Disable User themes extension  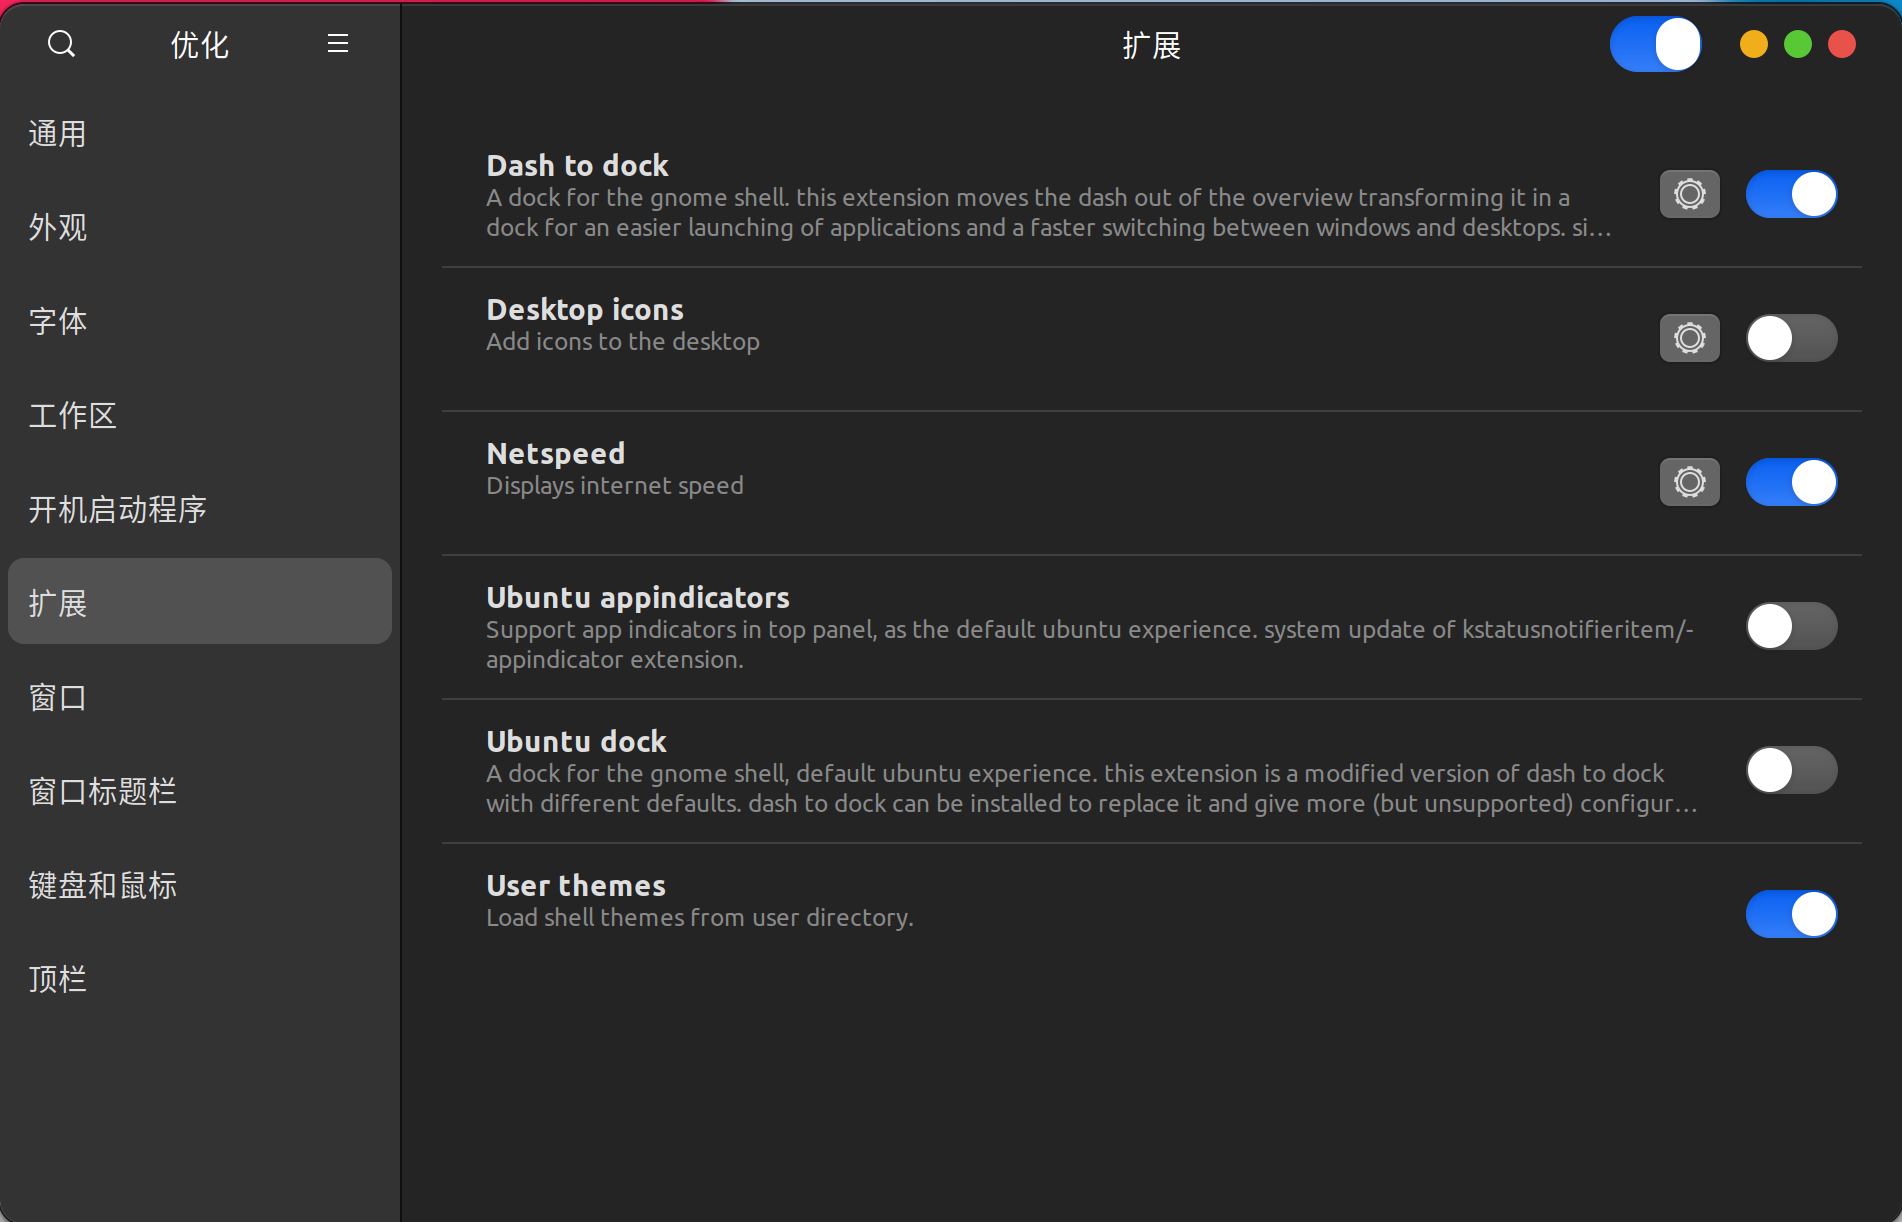click(x=1791, y=913)
